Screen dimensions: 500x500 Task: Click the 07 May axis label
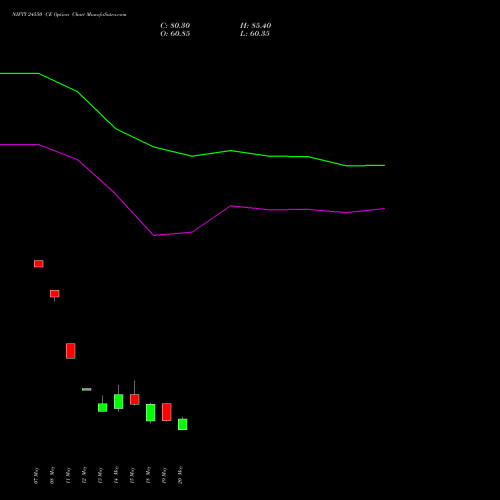[x=36, y=475]
